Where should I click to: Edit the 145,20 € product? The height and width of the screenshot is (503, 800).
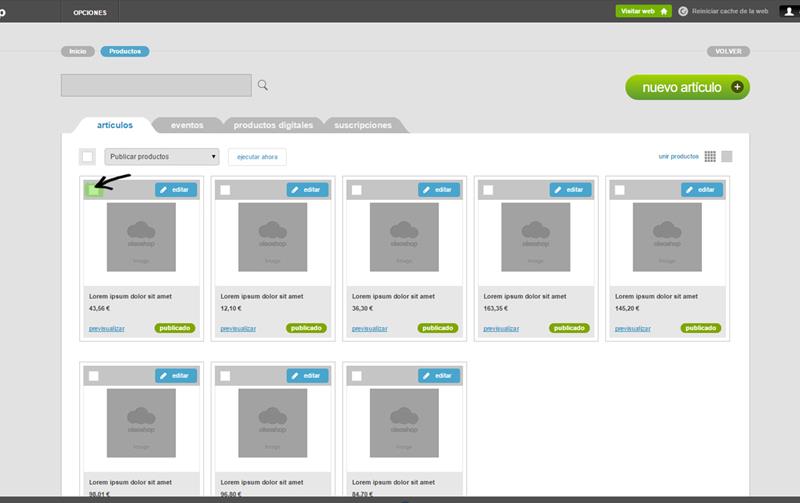click(x=702, y=189)
